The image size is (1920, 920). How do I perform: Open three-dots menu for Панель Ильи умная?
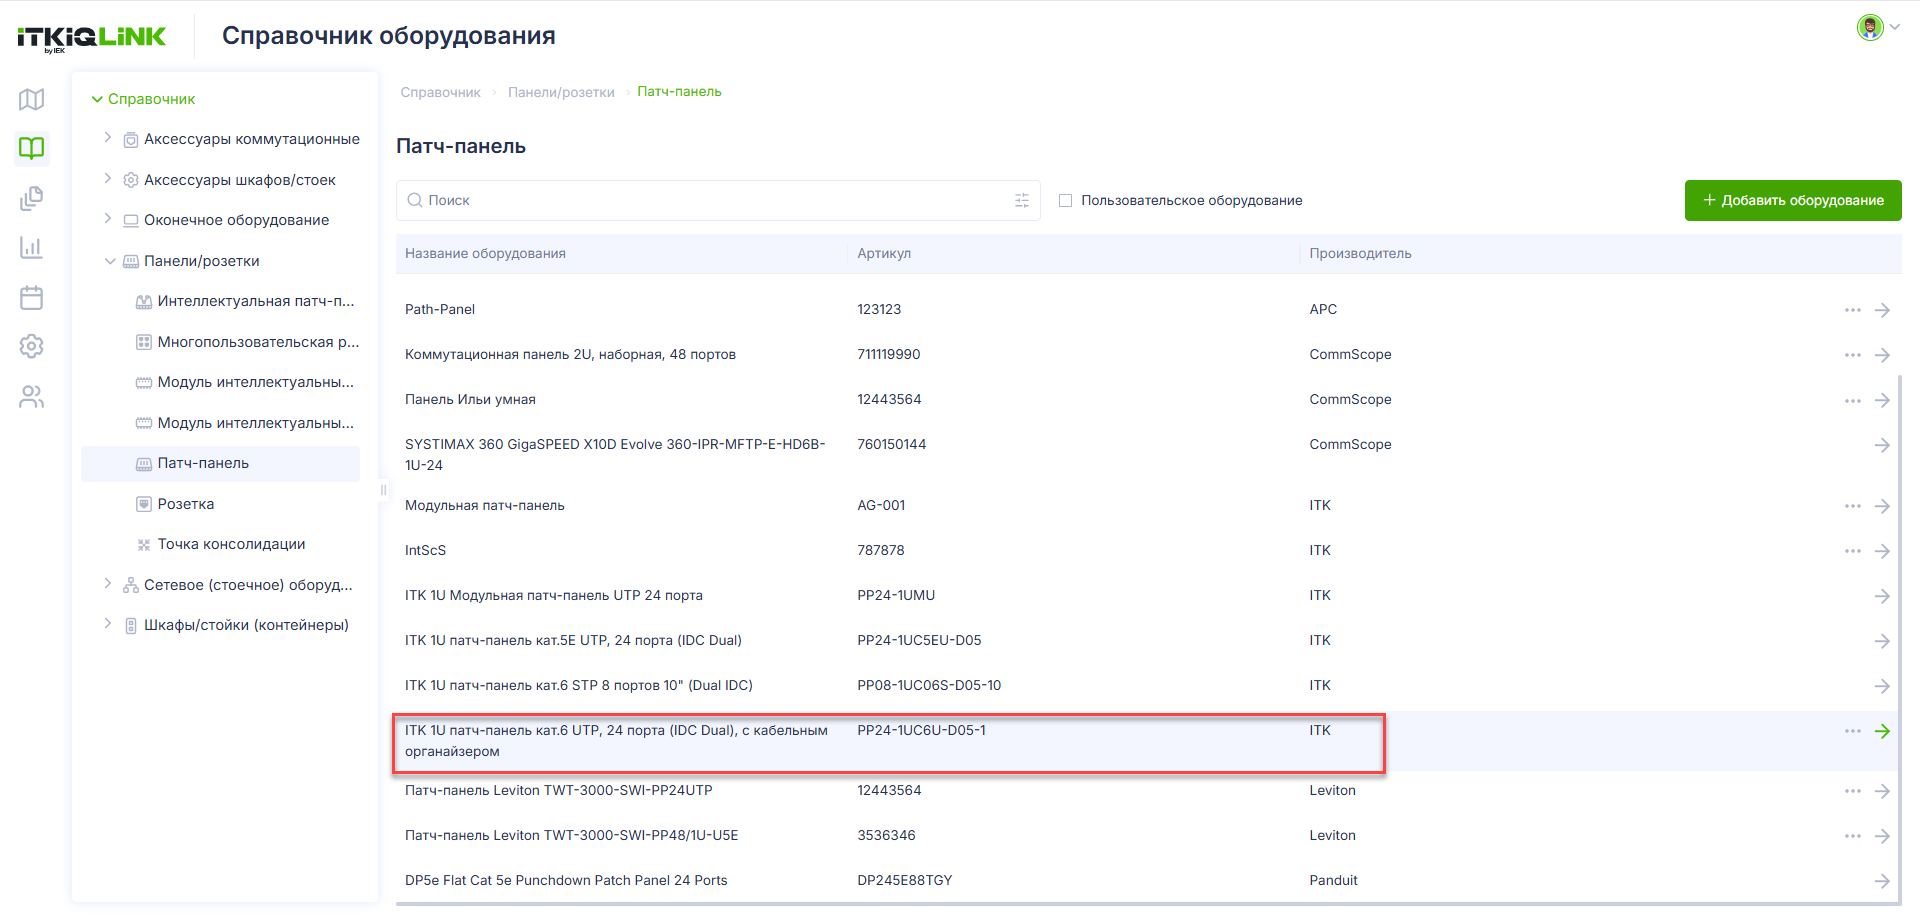point(1853,400)
